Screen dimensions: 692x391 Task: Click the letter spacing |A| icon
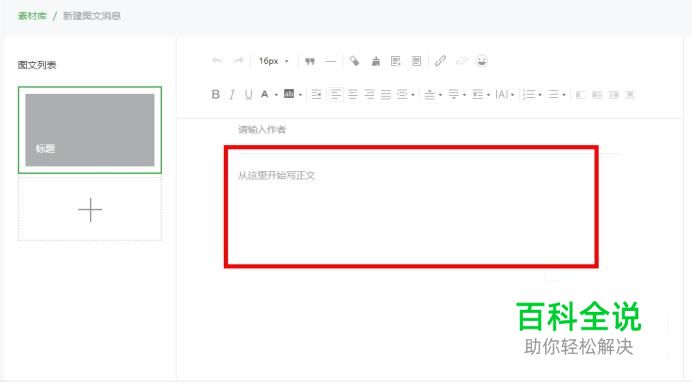pyautogui.click(x=501, y=94)
